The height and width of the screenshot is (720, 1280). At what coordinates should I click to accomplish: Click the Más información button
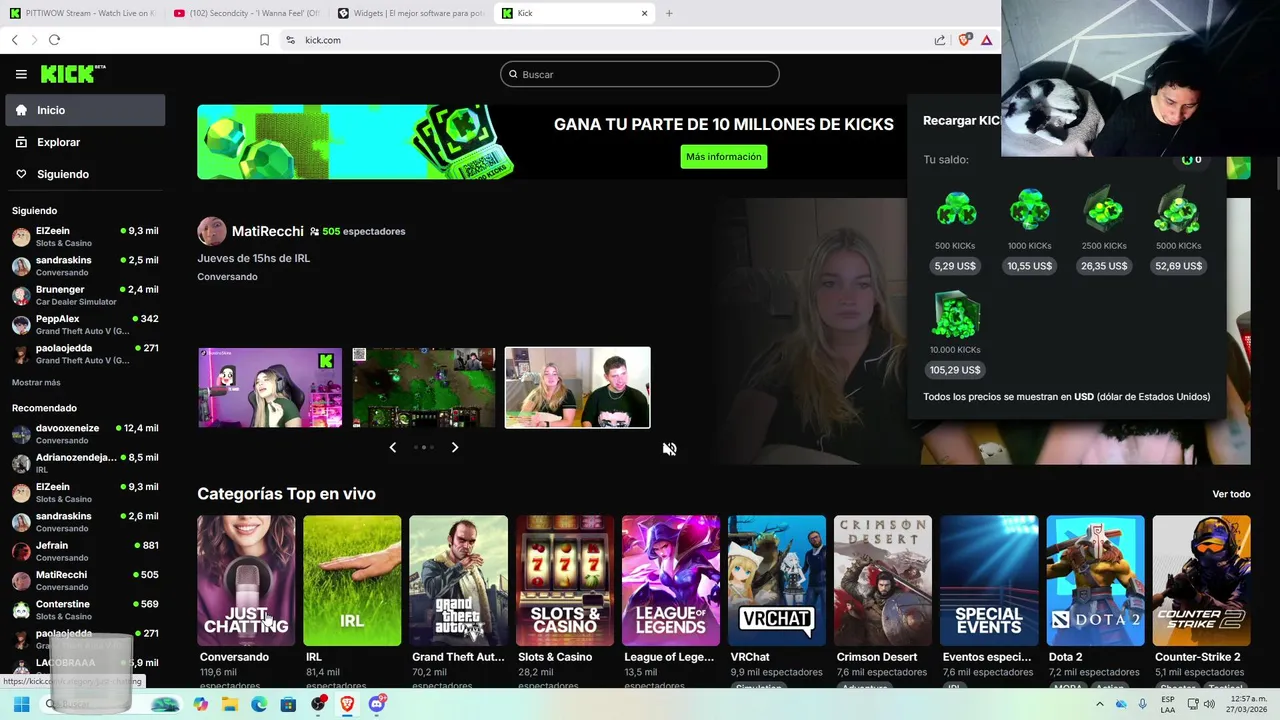coord(724,157)
